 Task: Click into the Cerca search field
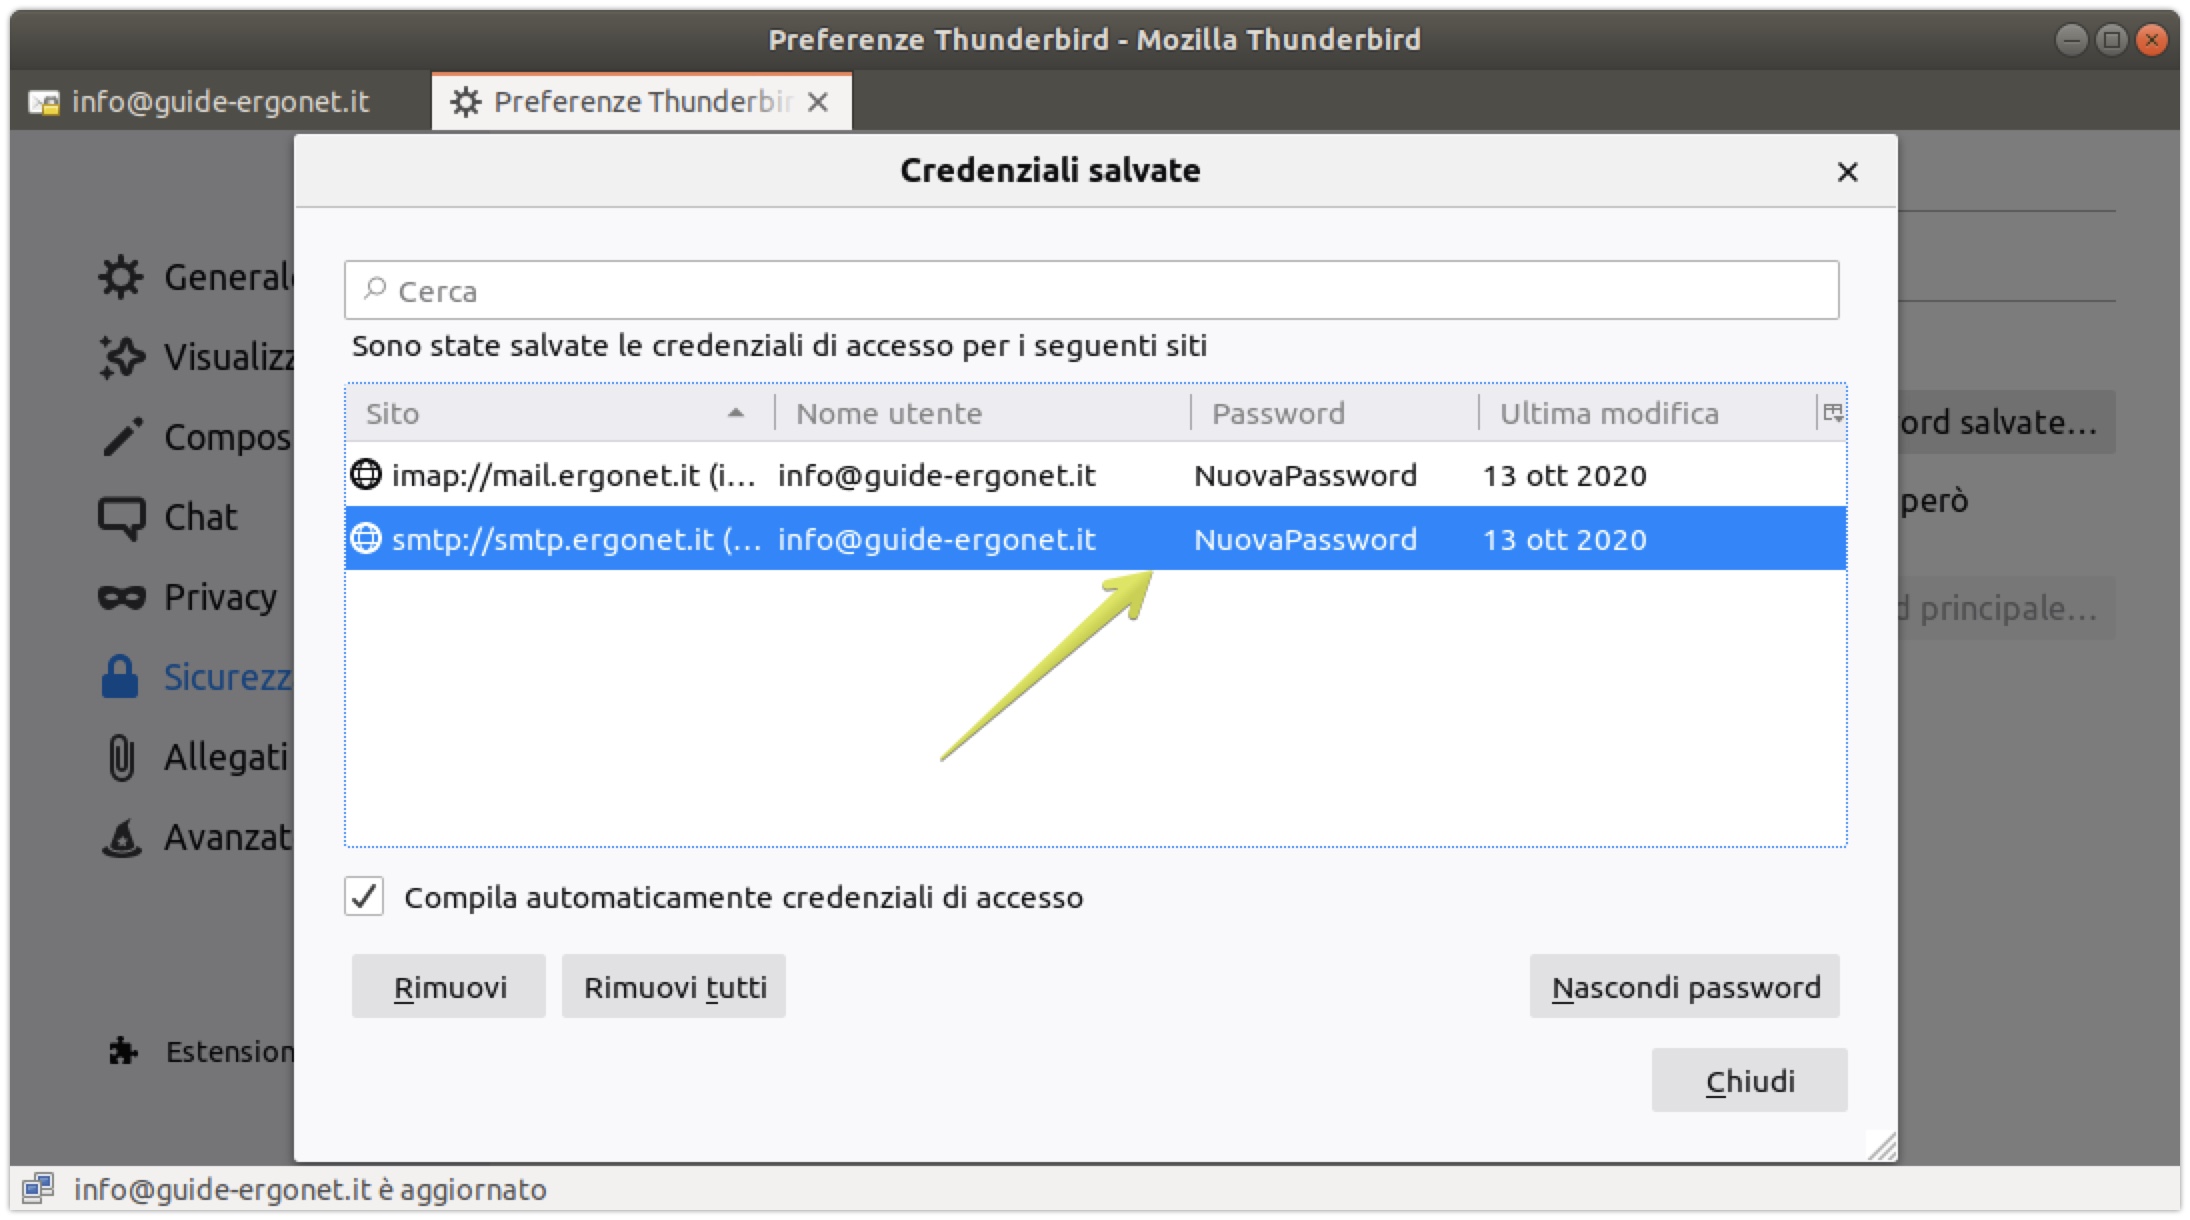(1092, 291)
